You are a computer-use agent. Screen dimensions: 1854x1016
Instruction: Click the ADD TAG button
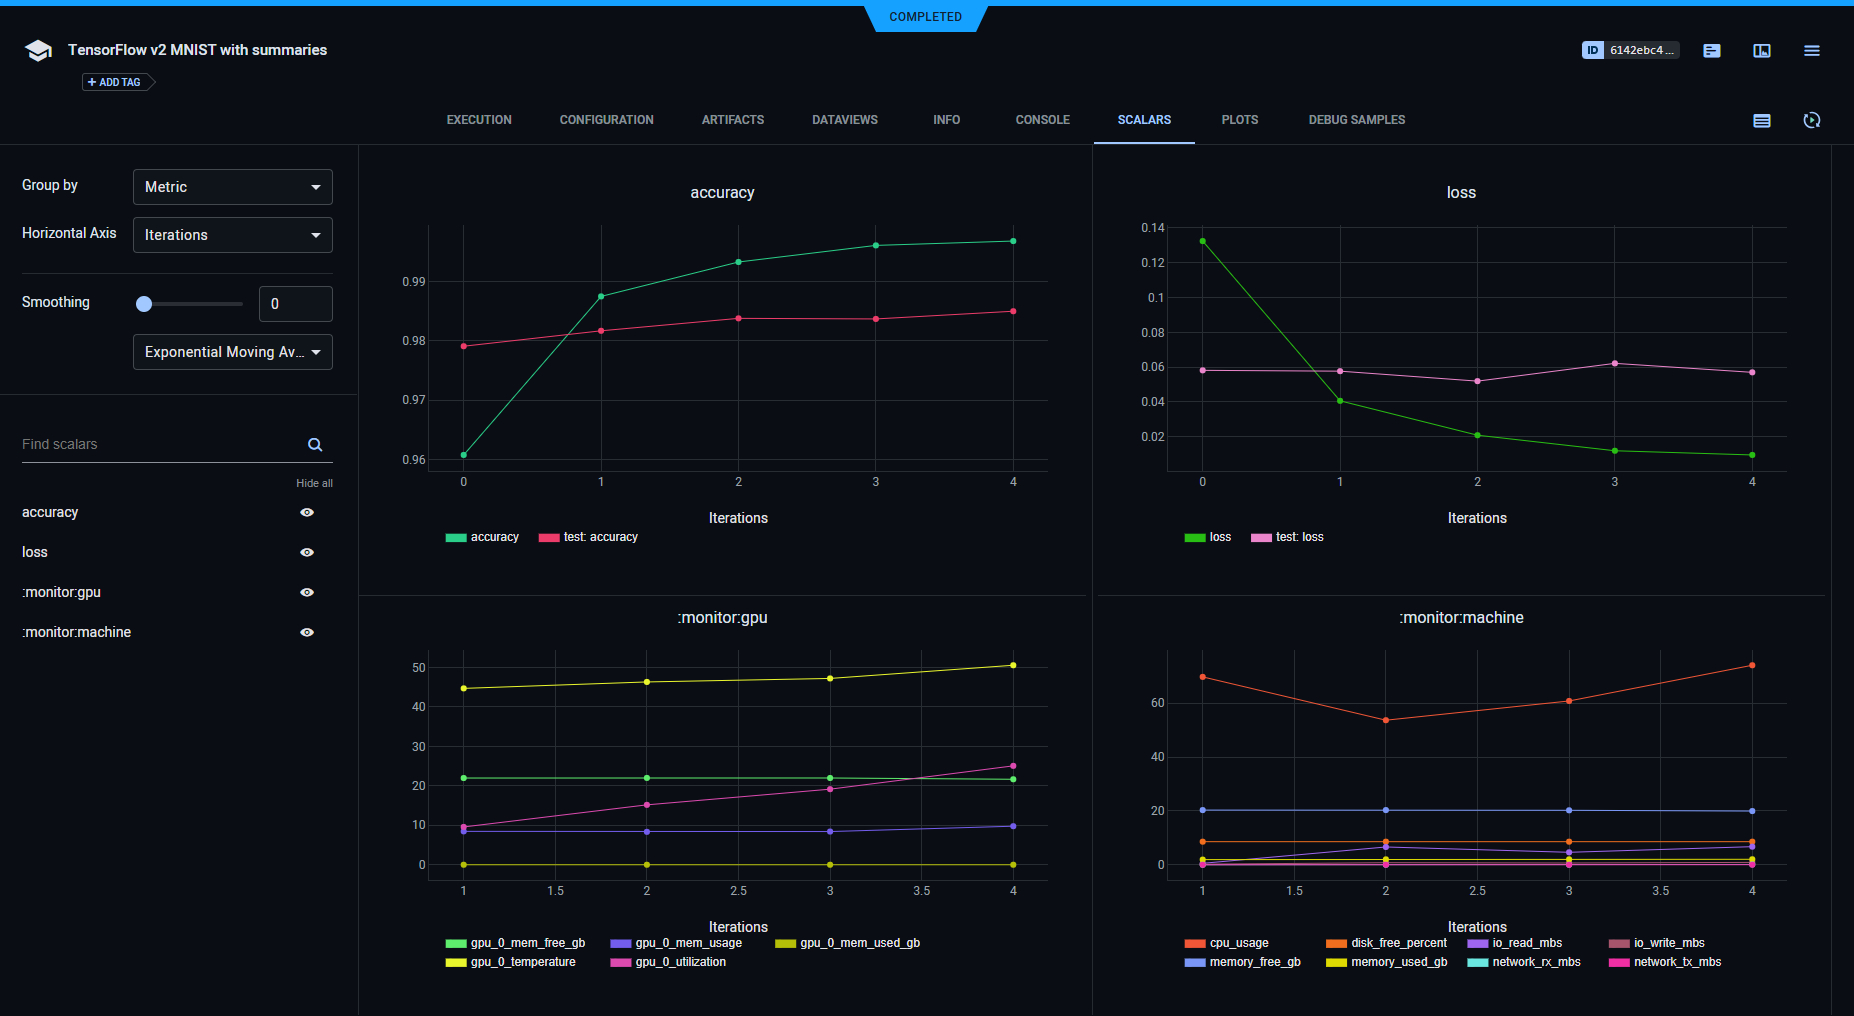115,82
